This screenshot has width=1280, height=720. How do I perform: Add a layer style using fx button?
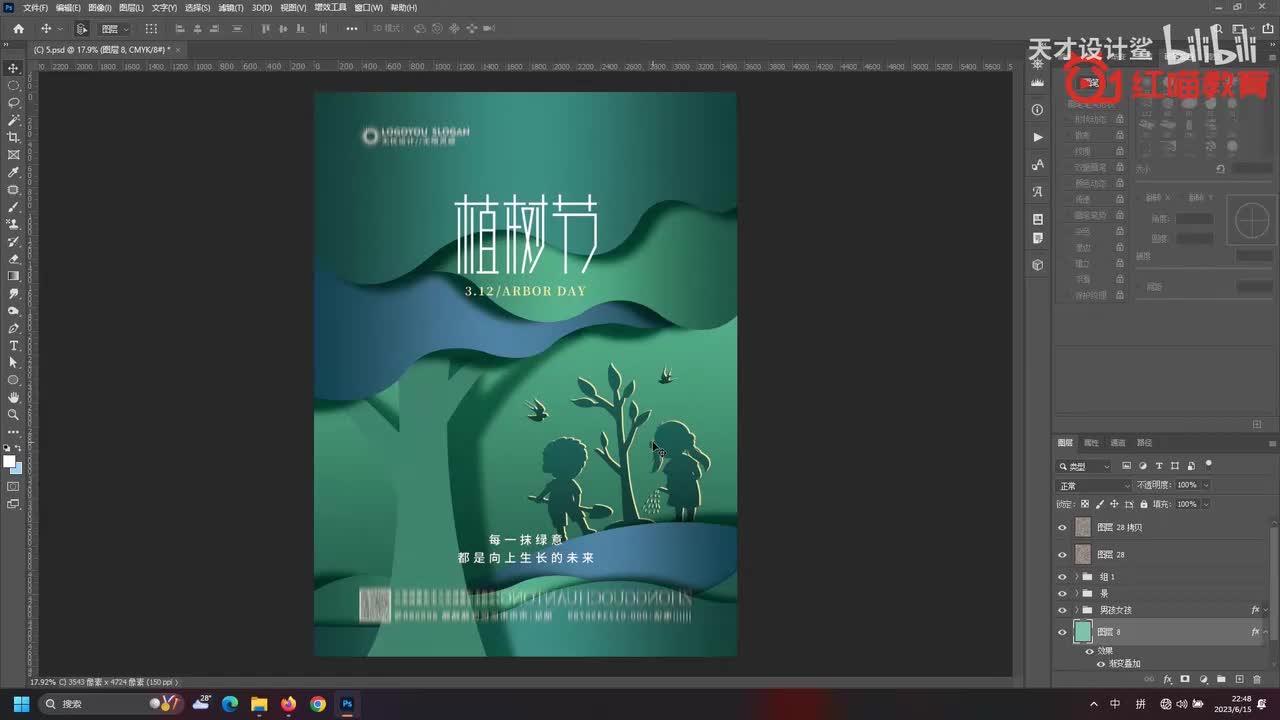coord(1167,680)
